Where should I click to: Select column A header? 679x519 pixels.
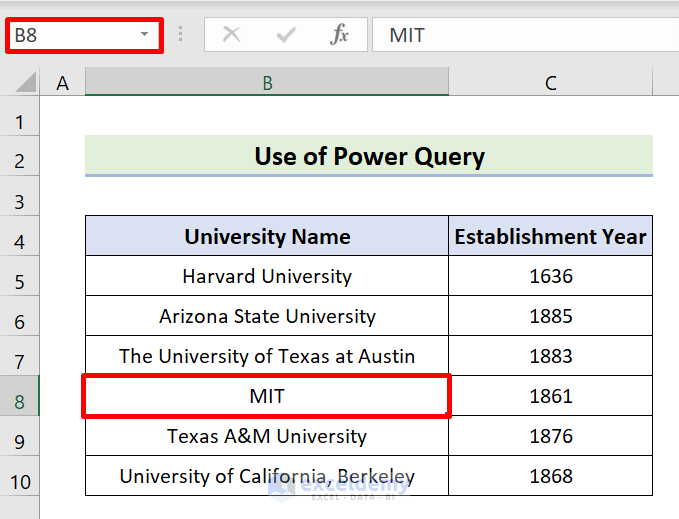(63, 83)
